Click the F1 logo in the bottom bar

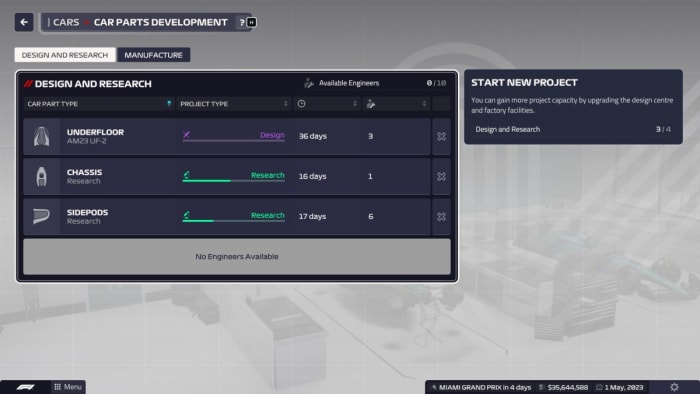[x=25, y=387]
